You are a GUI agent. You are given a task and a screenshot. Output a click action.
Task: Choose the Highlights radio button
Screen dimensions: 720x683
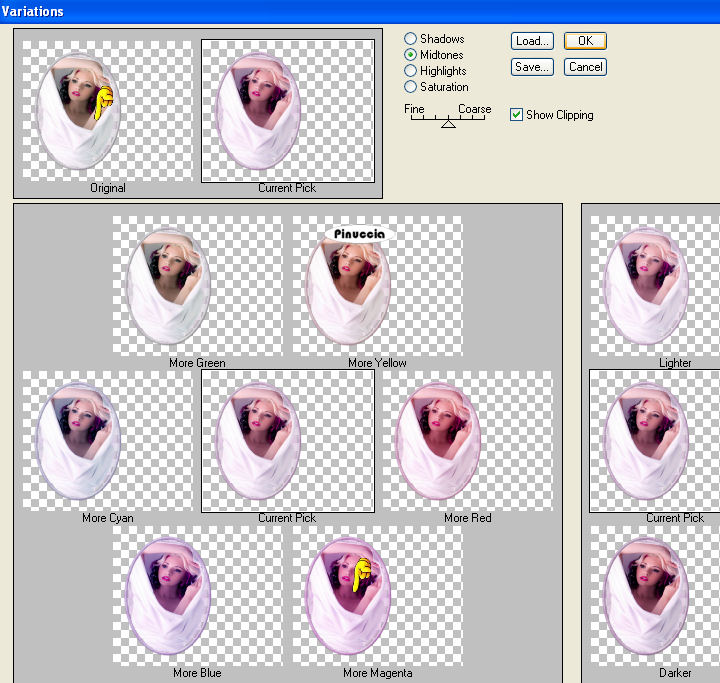[x=411, y=71]
